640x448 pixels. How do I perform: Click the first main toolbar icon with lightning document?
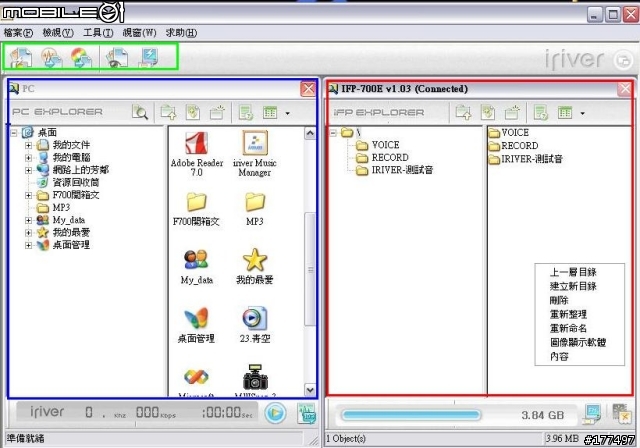[21, 57]
